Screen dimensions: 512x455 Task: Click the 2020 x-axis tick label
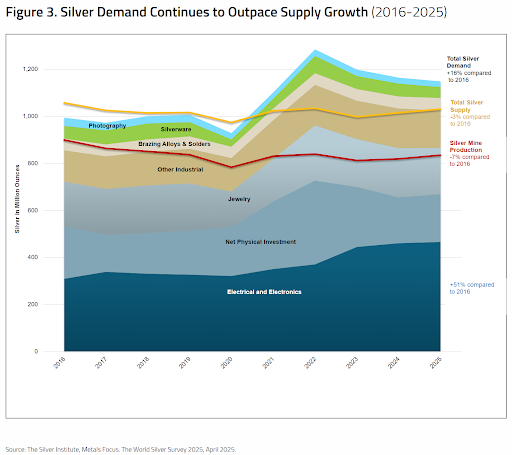point(227,363)
